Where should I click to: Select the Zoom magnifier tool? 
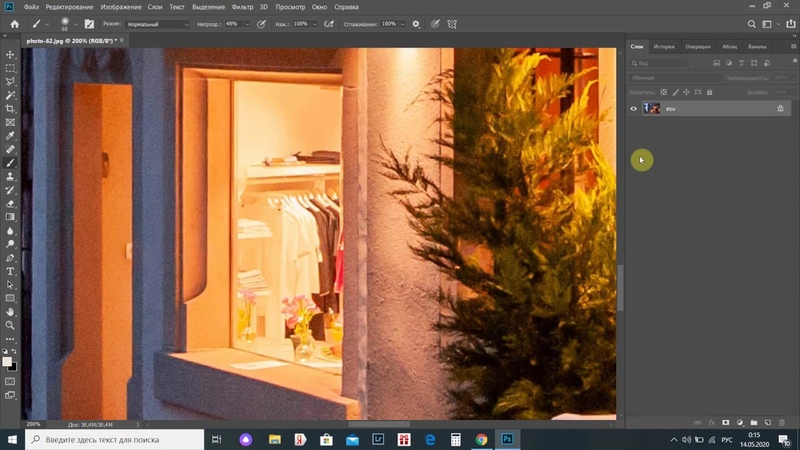point(11,325)
